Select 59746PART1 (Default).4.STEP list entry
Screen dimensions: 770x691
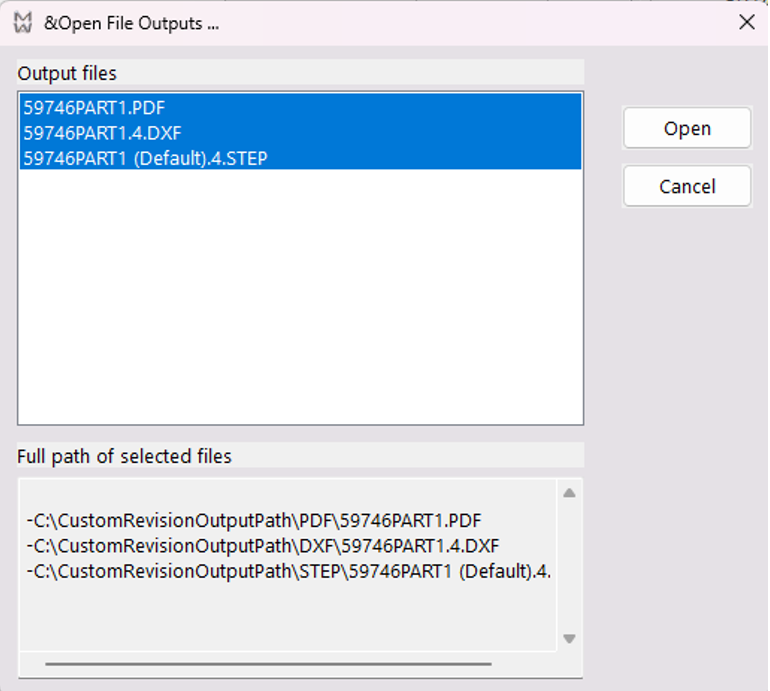pyautogui.click(x=301, y=158)
